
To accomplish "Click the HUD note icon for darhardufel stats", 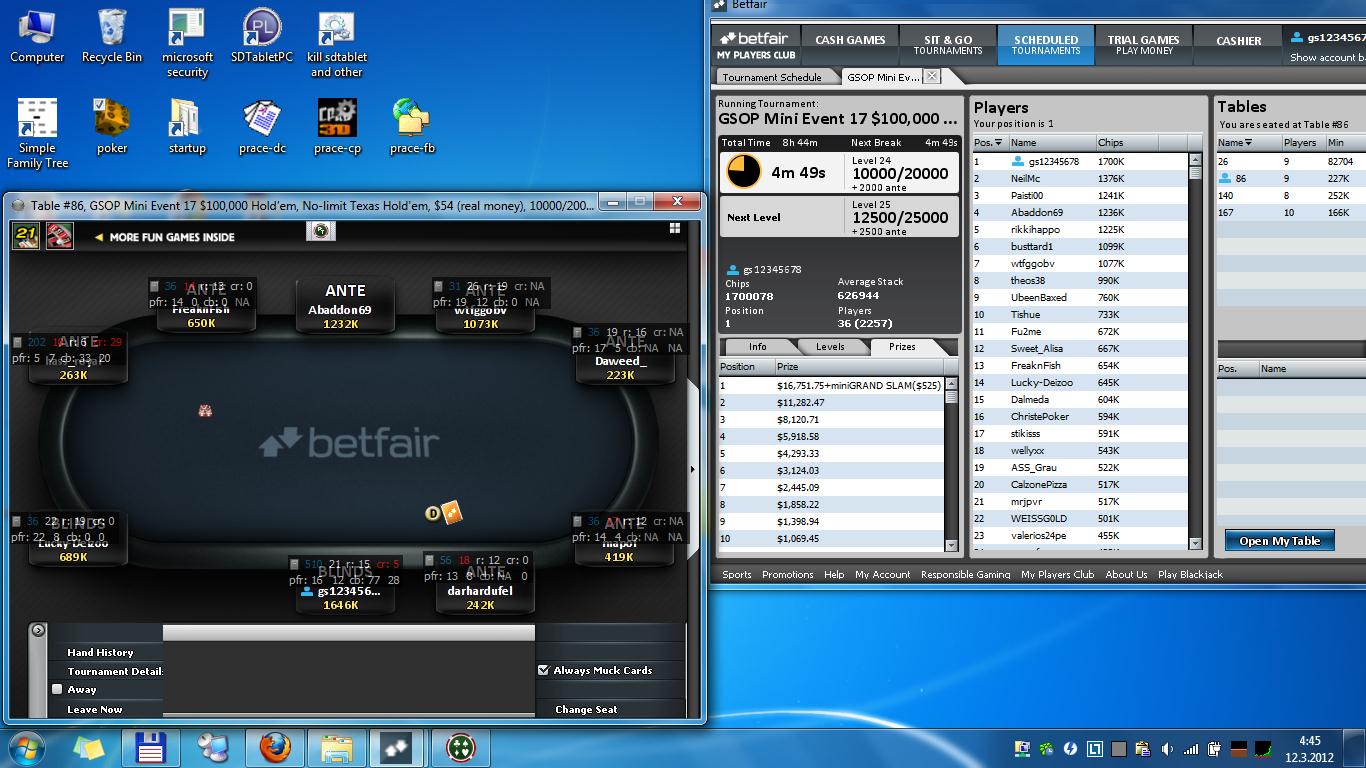I will (429, 561).
